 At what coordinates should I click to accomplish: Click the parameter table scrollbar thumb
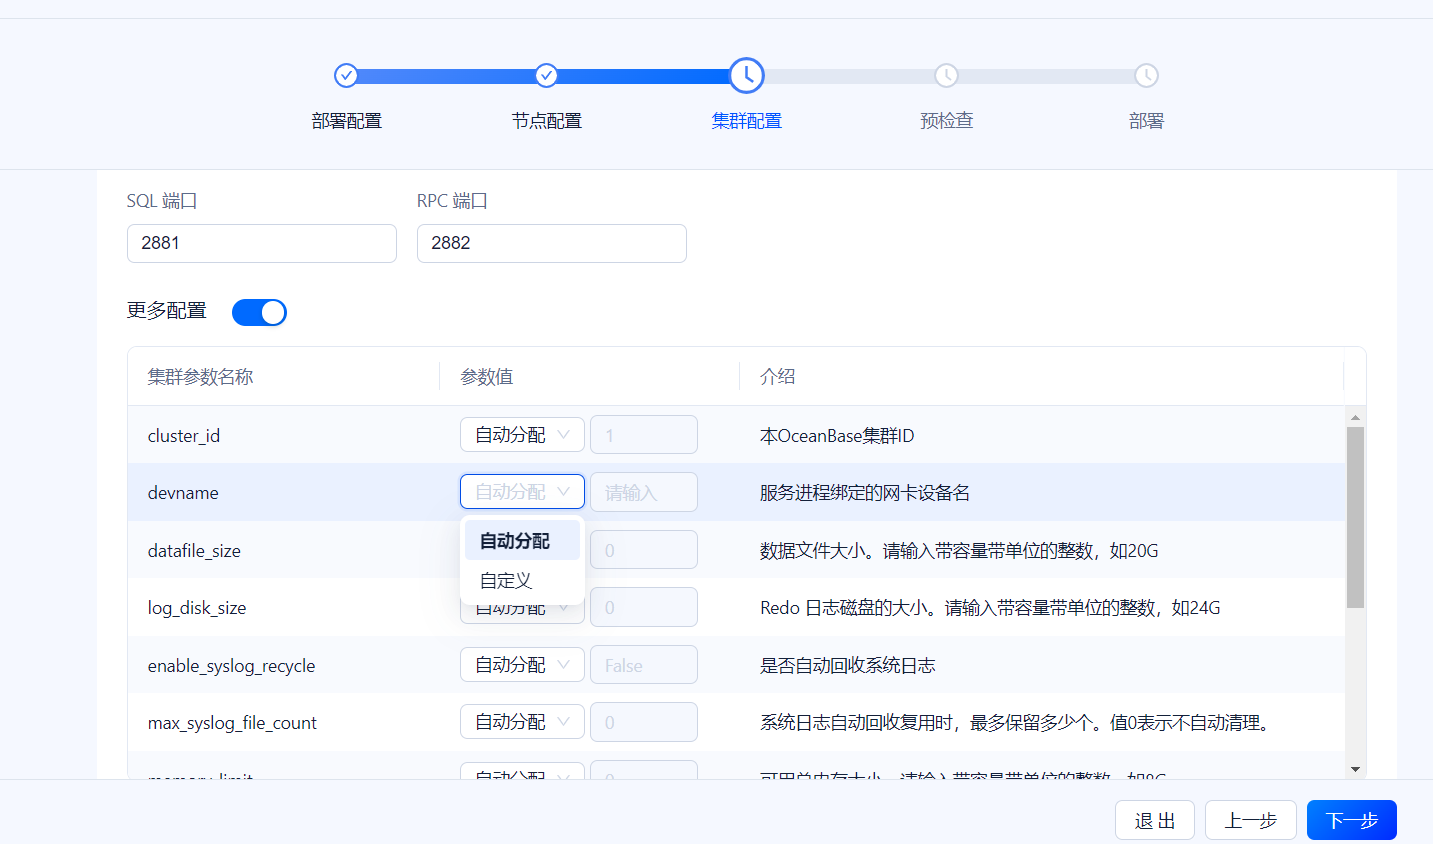click(x=1355, y=517)
